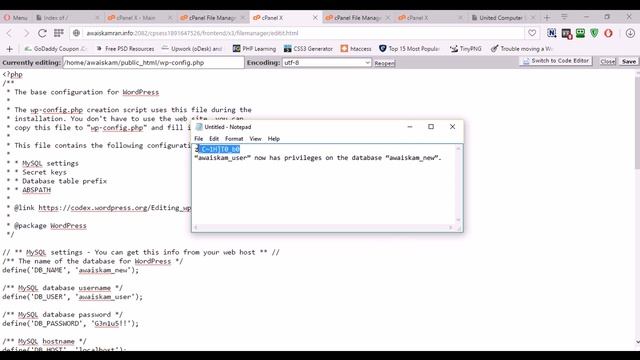Open the Upwork (oDesk) bookmark
Viewport: 640px width, 360px height.
coord(192,49)
